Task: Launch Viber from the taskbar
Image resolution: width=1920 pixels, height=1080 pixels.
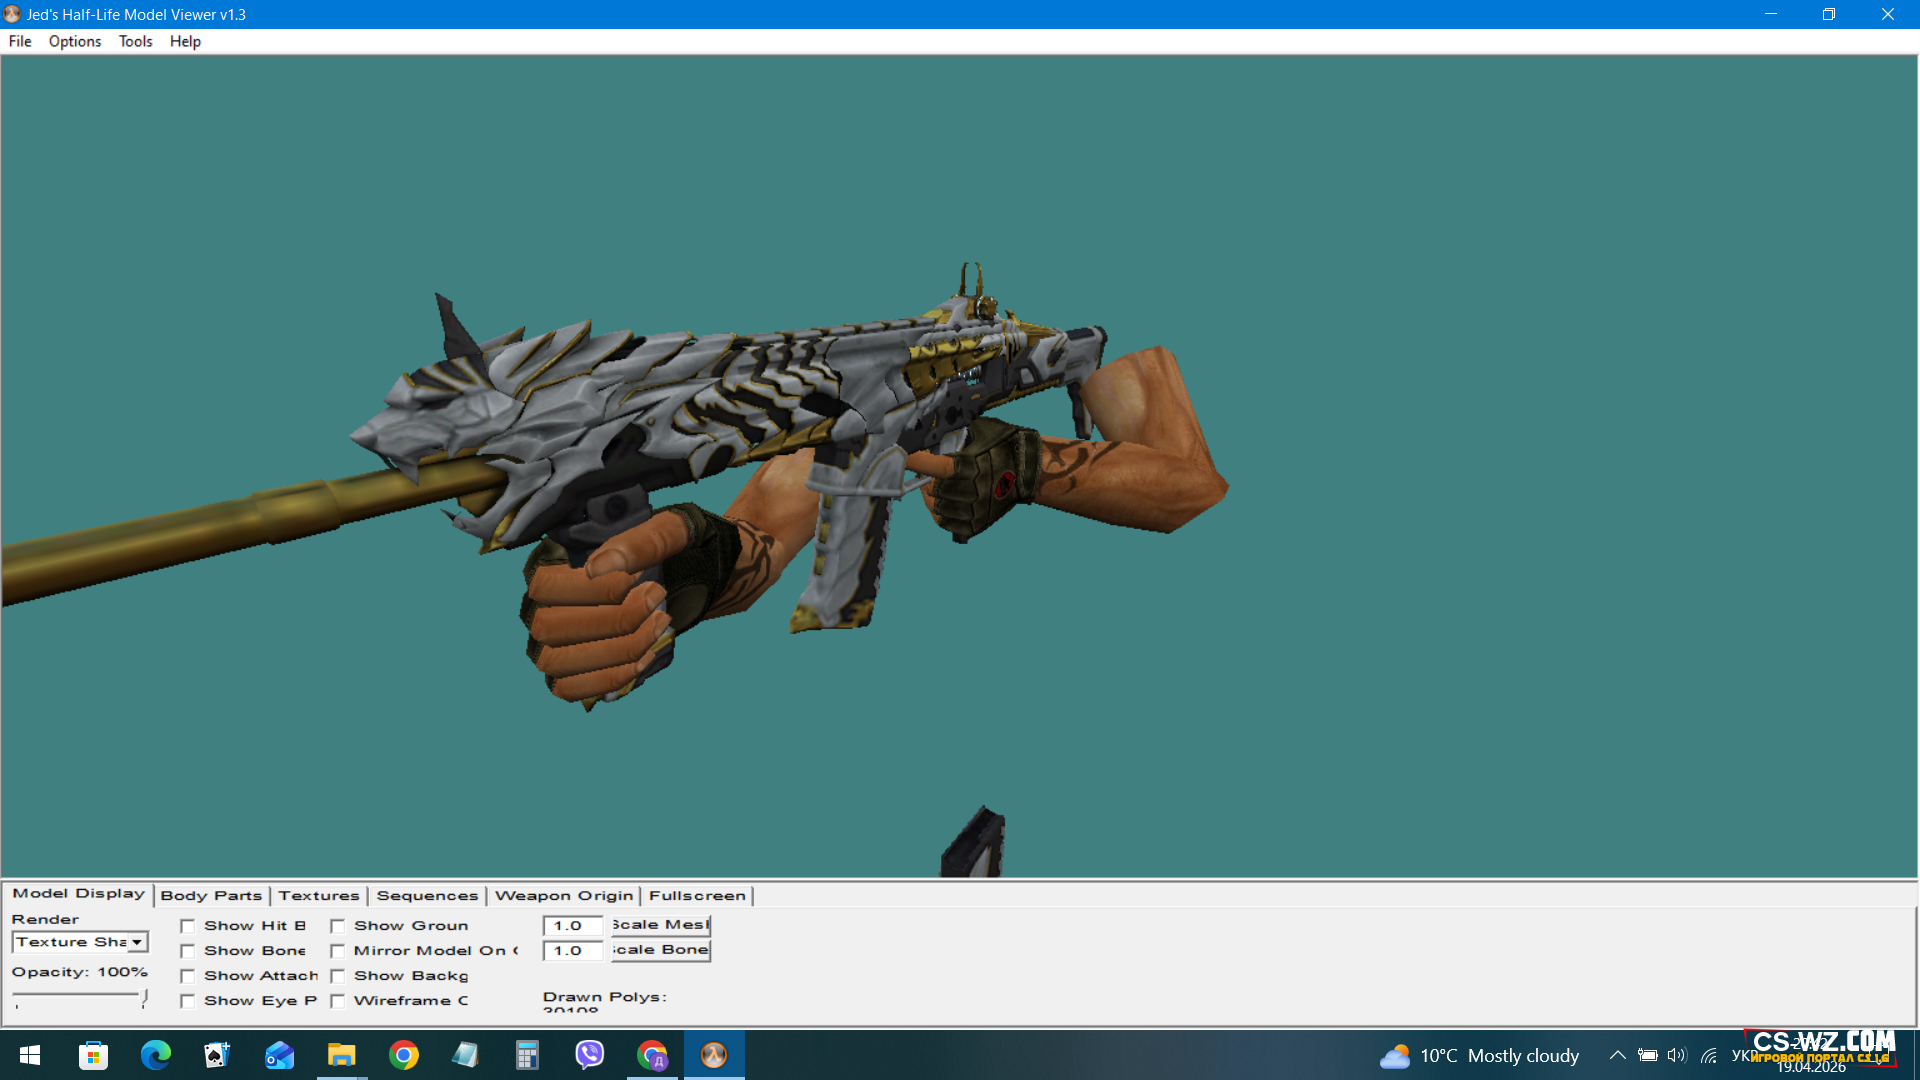Action: (590, 1055)
